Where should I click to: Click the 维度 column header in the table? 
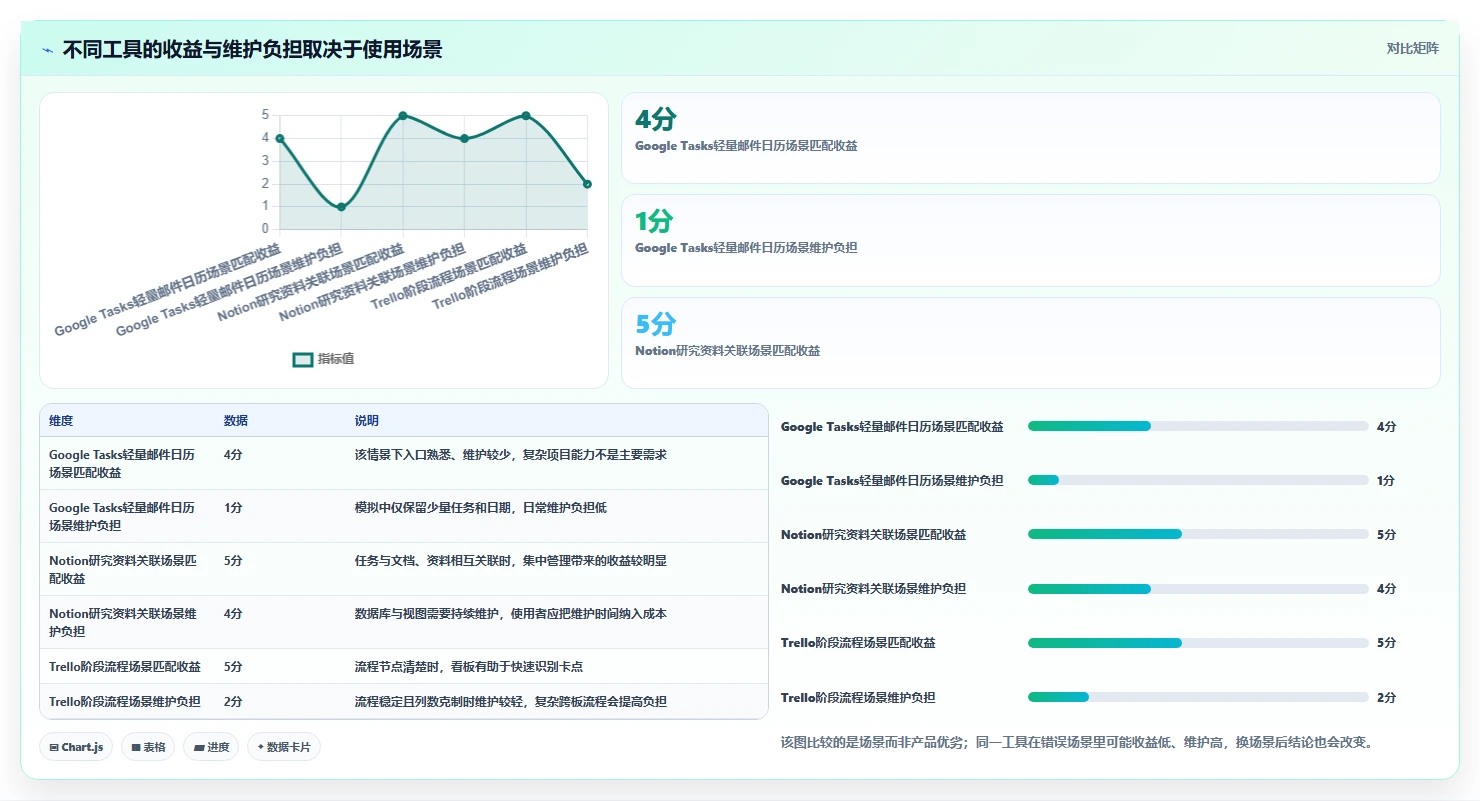point(61,421)
